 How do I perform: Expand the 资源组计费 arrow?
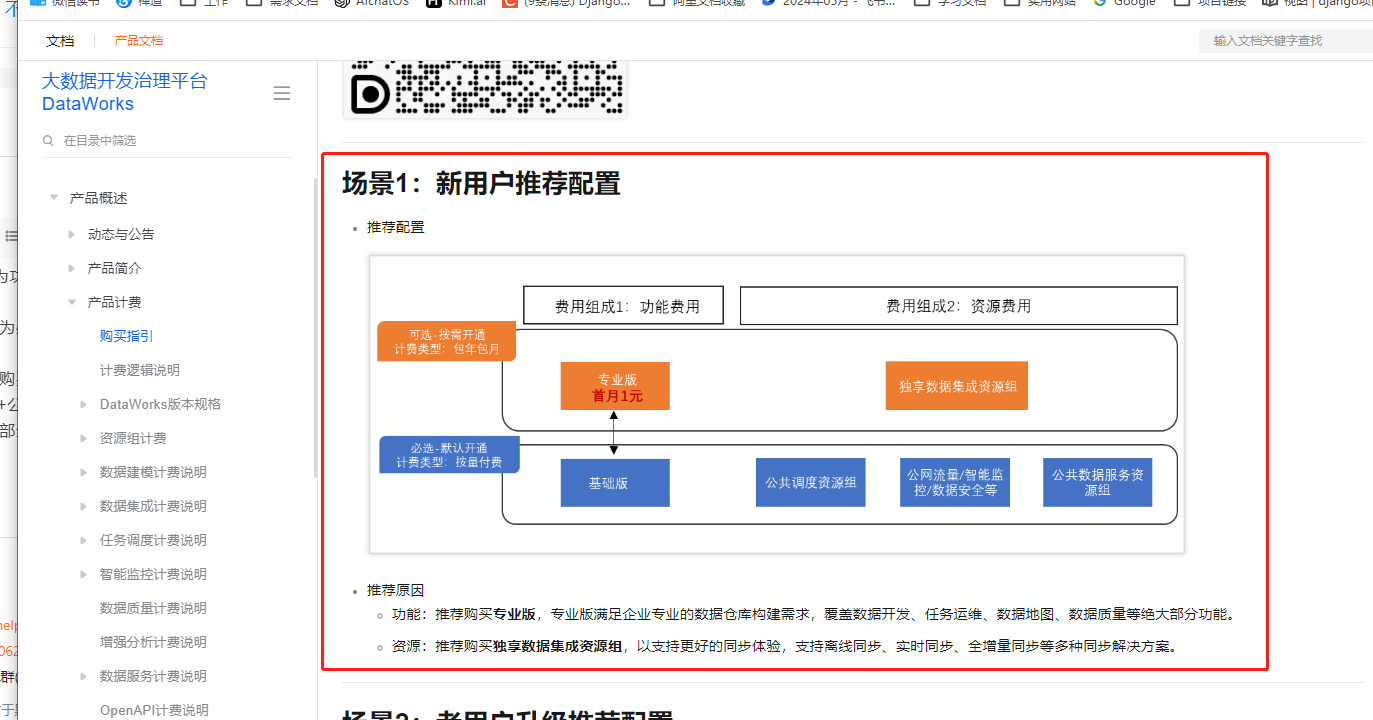[x=84, y=438]
